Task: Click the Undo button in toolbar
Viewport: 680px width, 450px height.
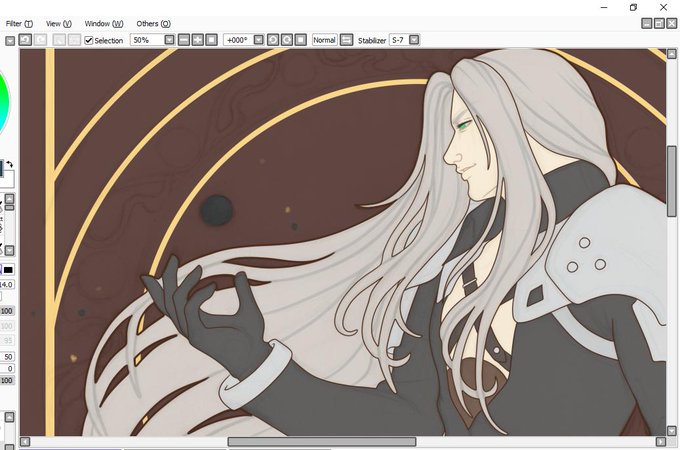Action: 25,40
